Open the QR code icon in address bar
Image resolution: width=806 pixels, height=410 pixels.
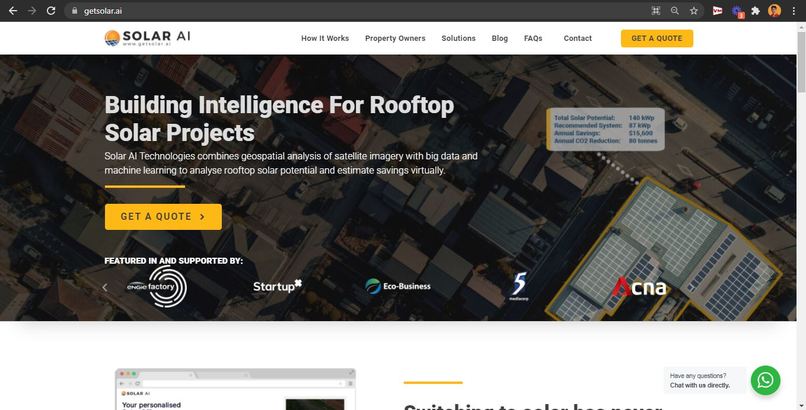click(655, 11)
